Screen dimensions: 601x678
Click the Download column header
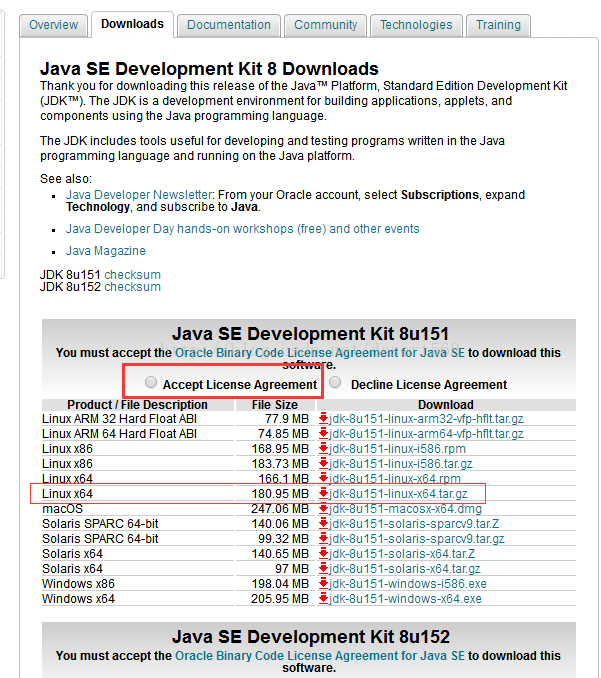[x=446, y=405]
